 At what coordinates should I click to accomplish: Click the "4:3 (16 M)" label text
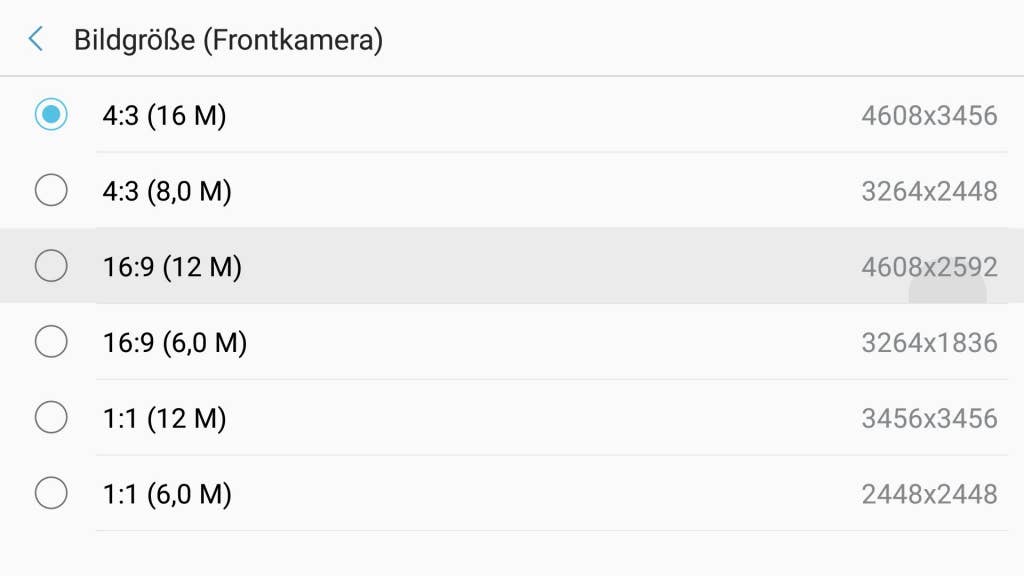point(164,116)
